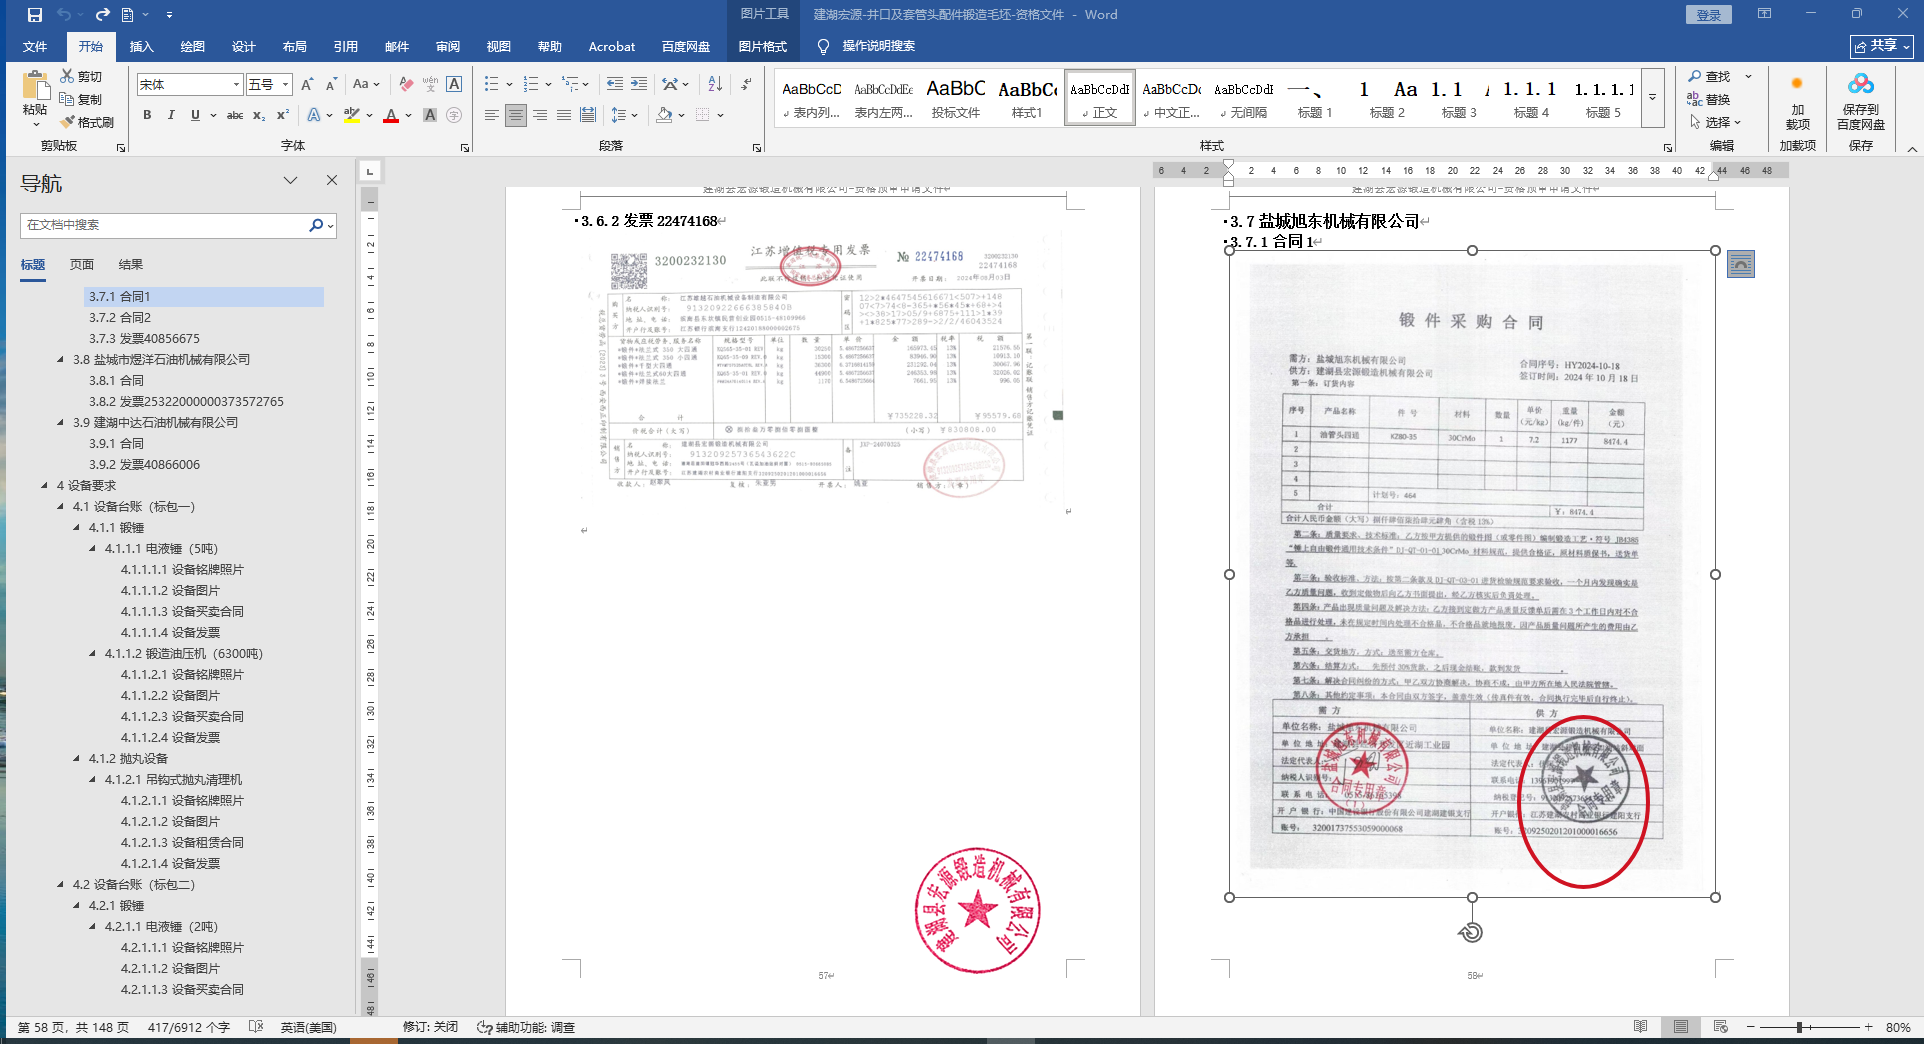Open the layout options icon beside the picture
Screen dimensions: 1924x1044
tap(1741, 264)
